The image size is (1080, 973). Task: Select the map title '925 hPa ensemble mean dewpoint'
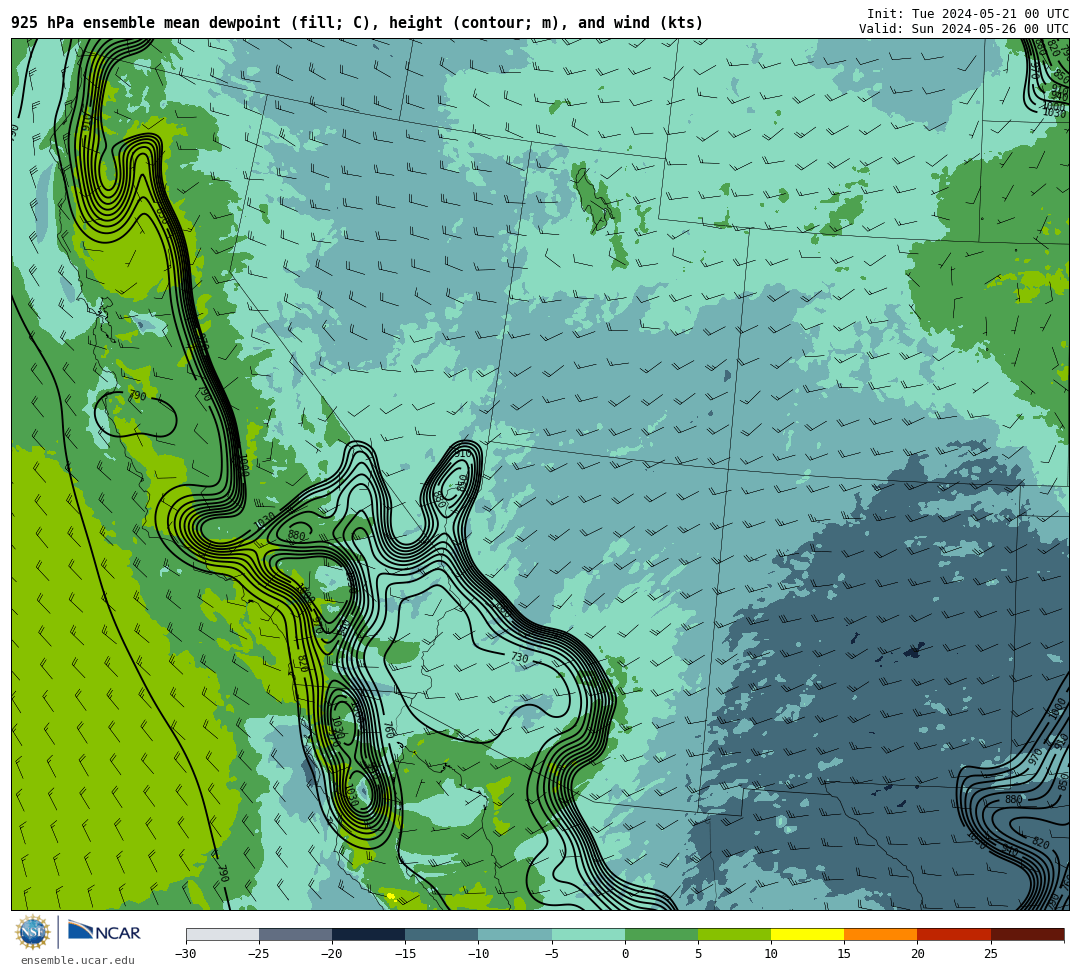pos(146,23)
